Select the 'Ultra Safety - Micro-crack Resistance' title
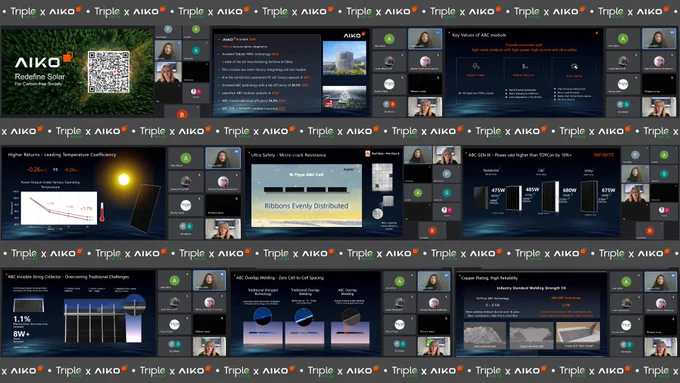This screenshot has height=383, width=680. coord(288,155)
